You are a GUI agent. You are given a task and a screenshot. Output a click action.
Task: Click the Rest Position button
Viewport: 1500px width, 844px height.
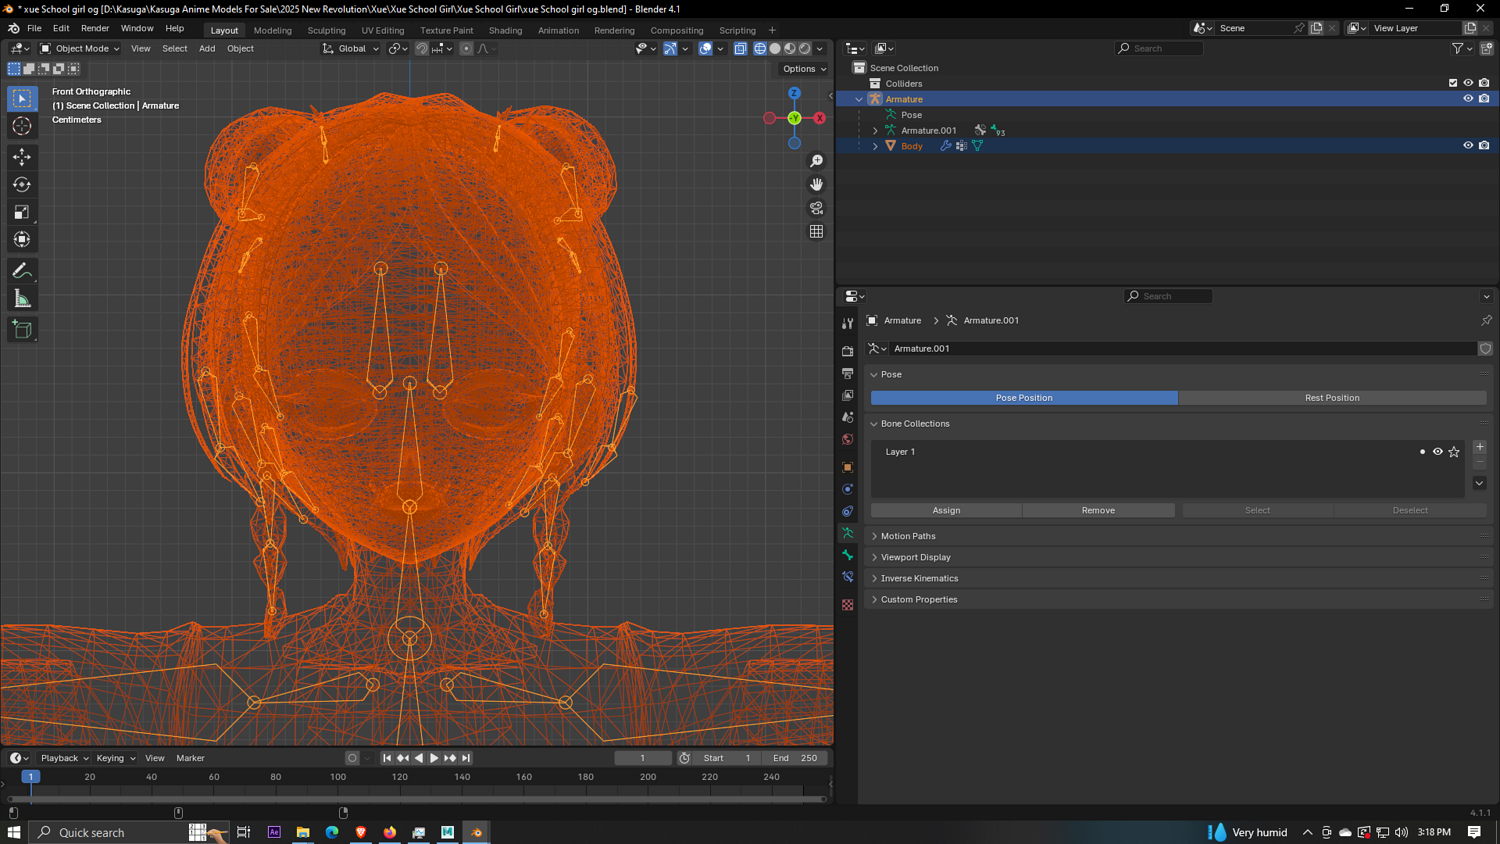tap(1331, 398)
